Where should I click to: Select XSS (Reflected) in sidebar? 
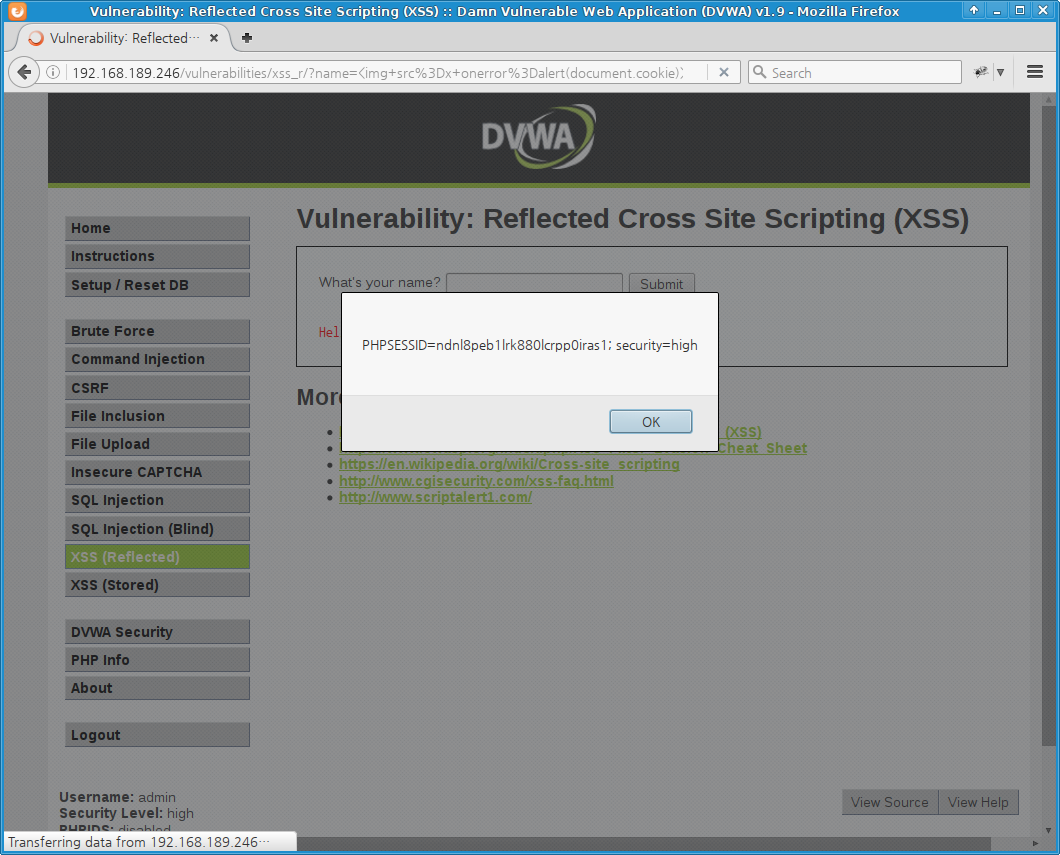(158, 557)
